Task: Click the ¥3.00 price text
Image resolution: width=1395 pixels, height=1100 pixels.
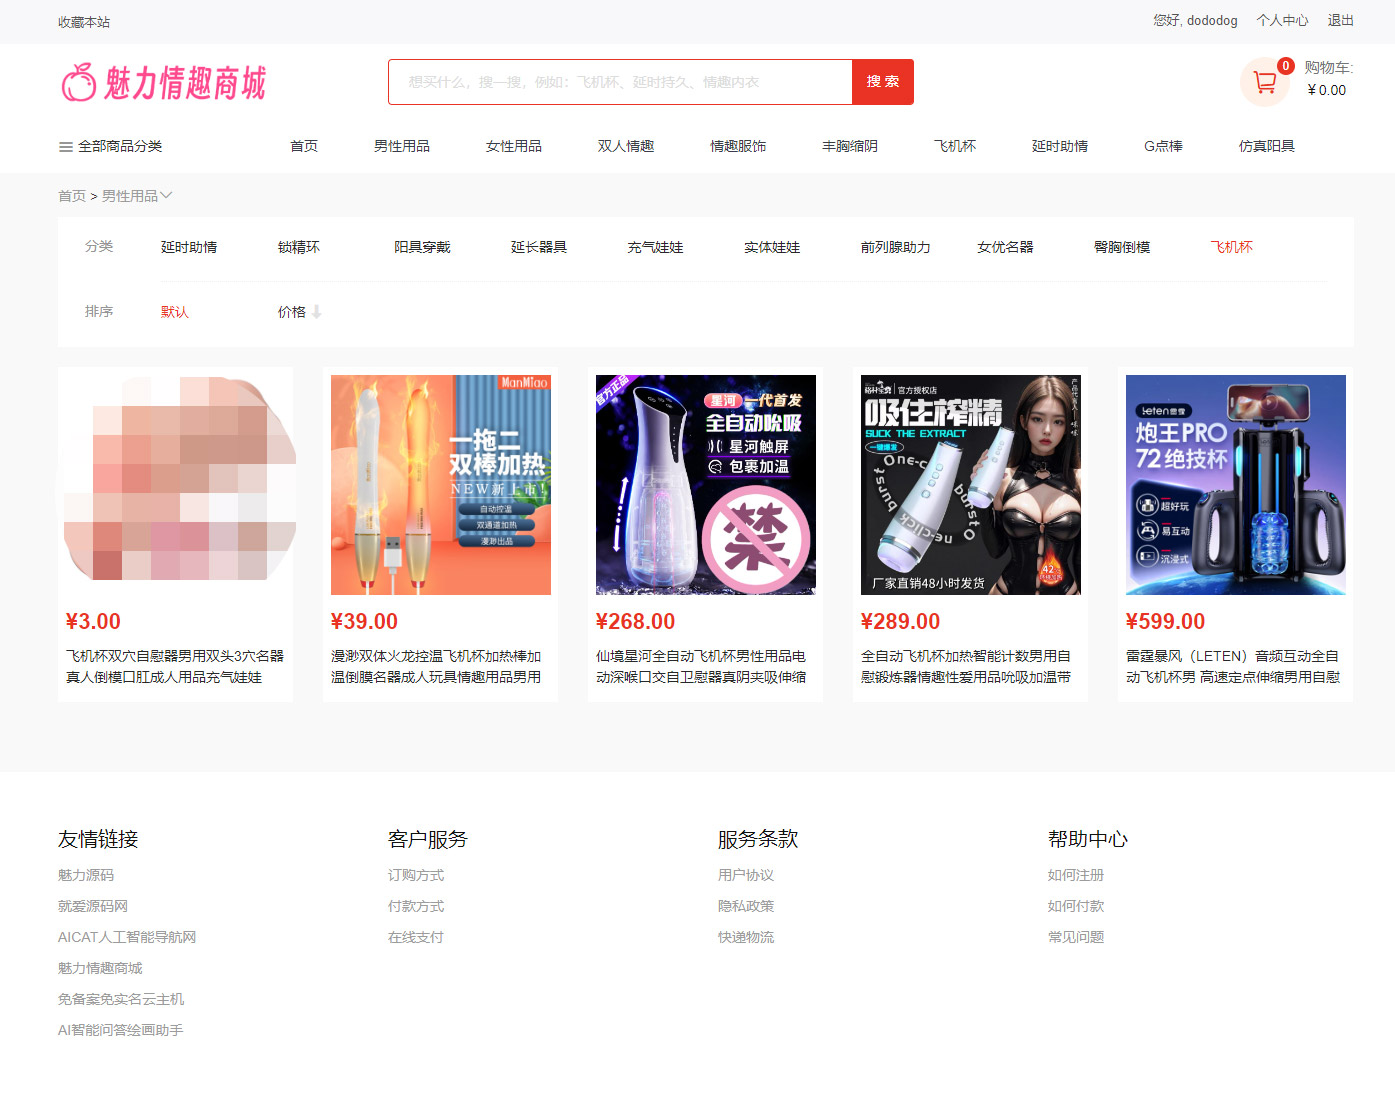Action: point(93,621)
